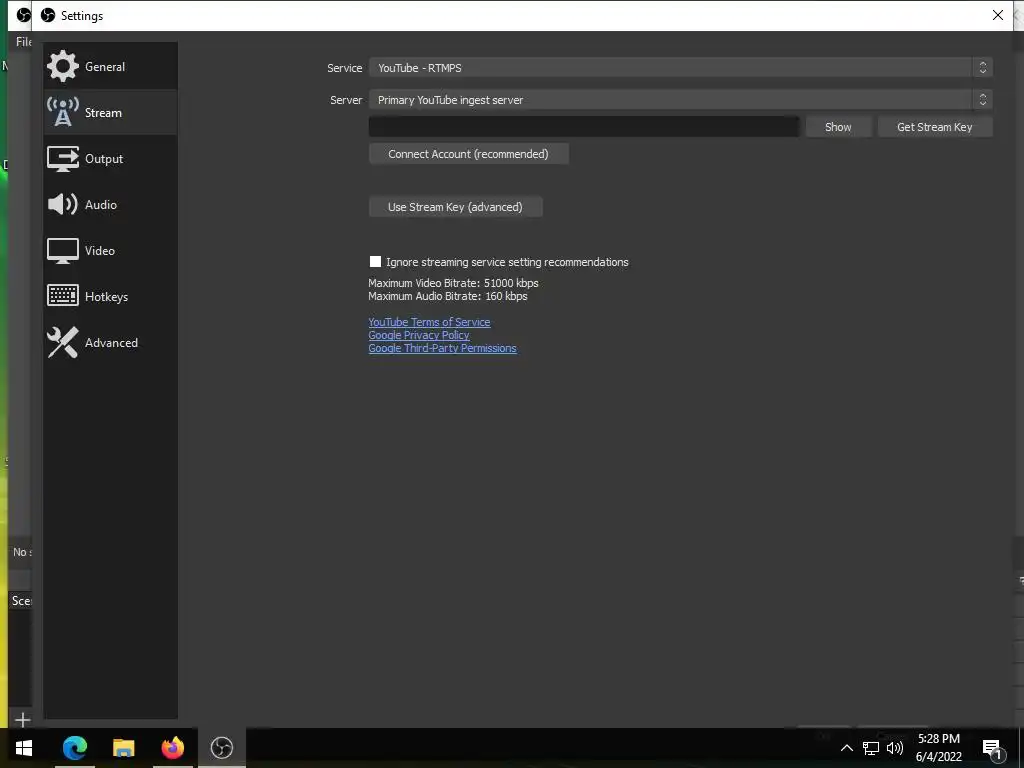Open File Explorer from the taskbar
The image size is (1024, 768).
point(123,748)
